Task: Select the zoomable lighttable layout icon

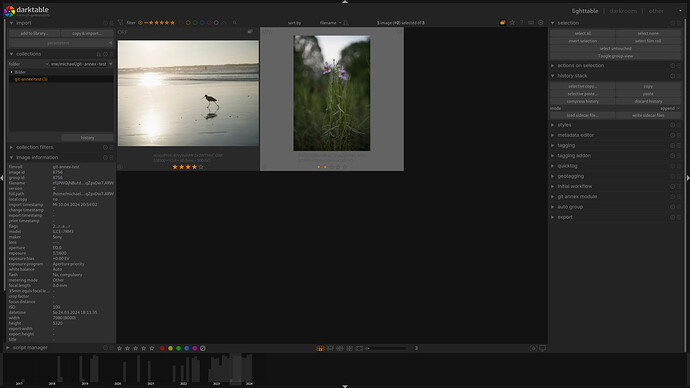Action: pyautogui.click(x=330, y=348)
